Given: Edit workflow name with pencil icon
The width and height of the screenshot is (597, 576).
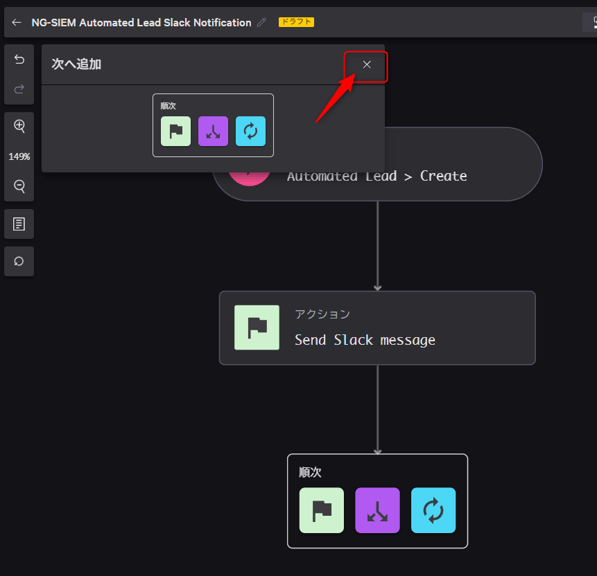Looking at the screenshot, I should click(261, 22).
